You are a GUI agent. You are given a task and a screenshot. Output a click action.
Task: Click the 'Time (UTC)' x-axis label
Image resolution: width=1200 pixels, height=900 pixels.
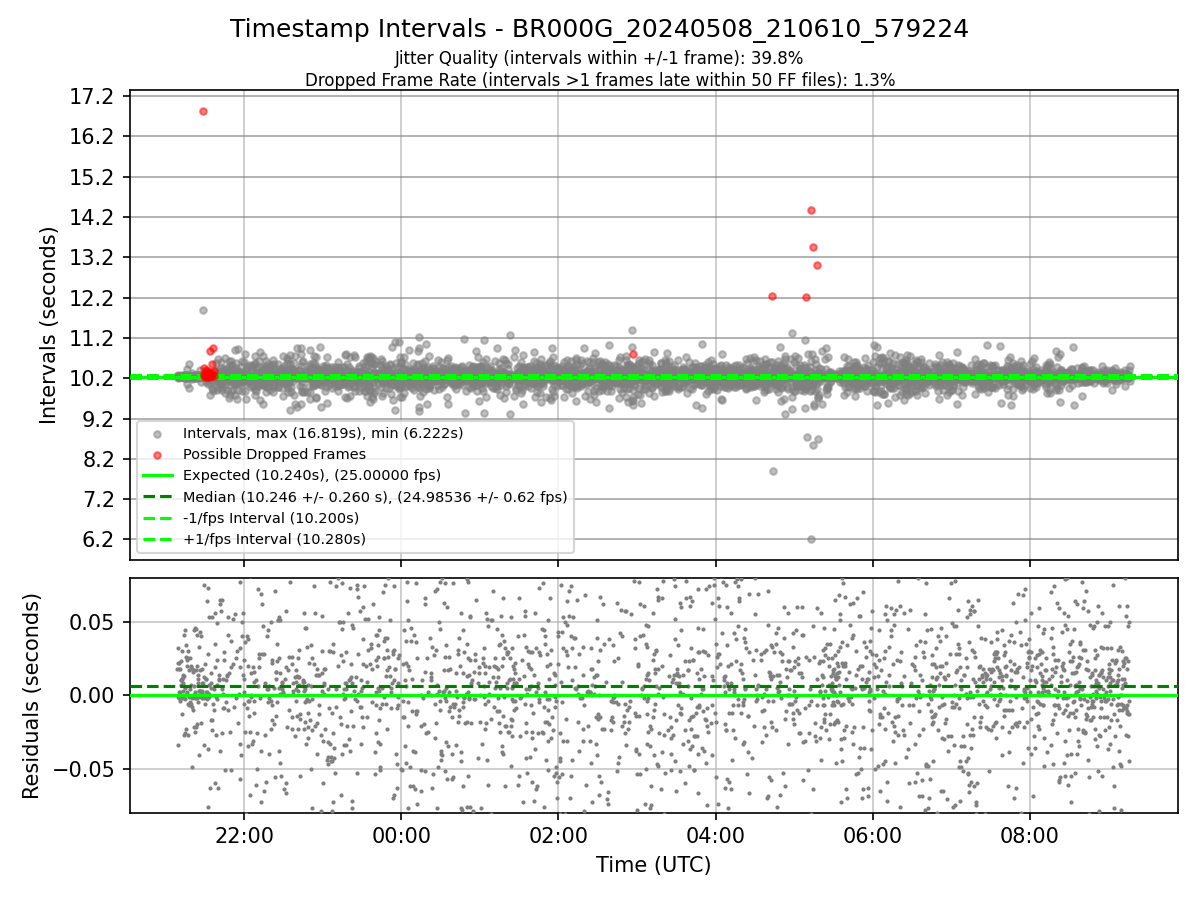[653, 865]
